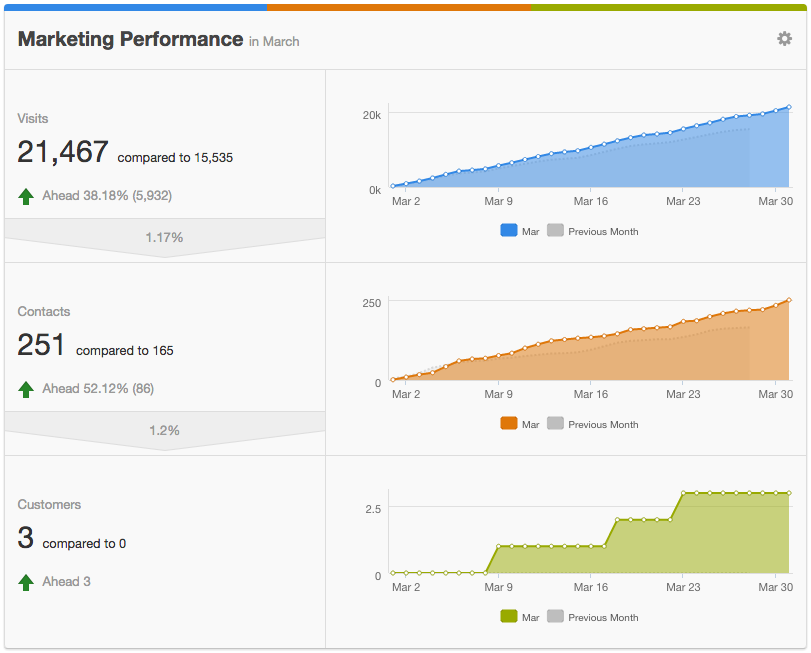Click the 'compared to 0' text
Screen dimensions: 811x653
[x=84, y=543]
